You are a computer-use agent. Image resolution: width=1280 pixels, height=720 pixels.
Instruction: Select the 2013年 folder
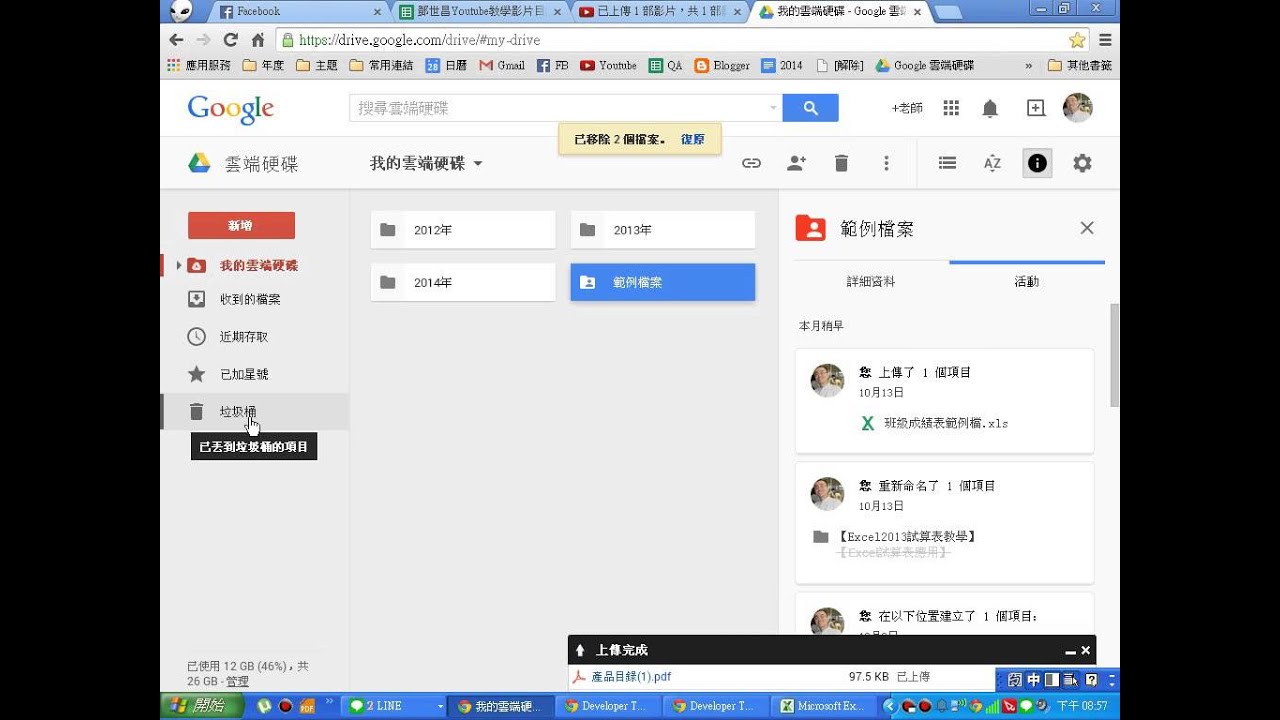663,230
